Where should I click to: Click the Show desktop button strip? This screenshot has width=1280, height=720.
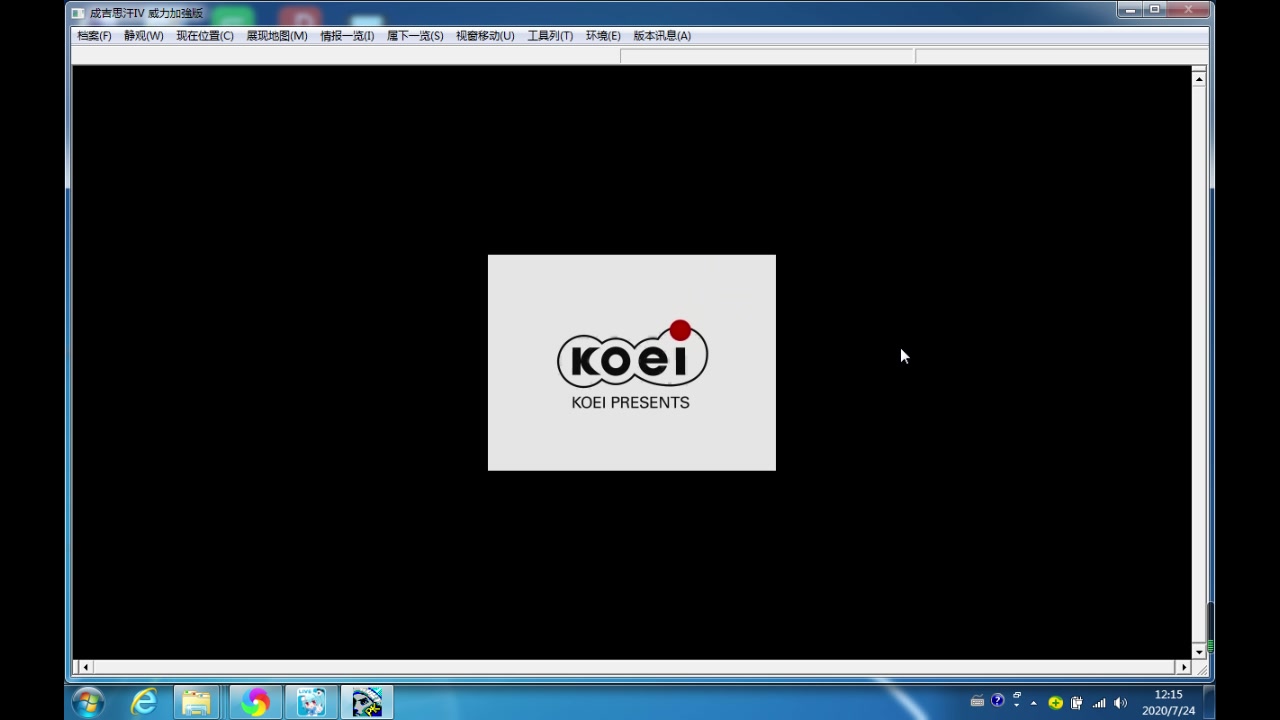(1208, 702)
